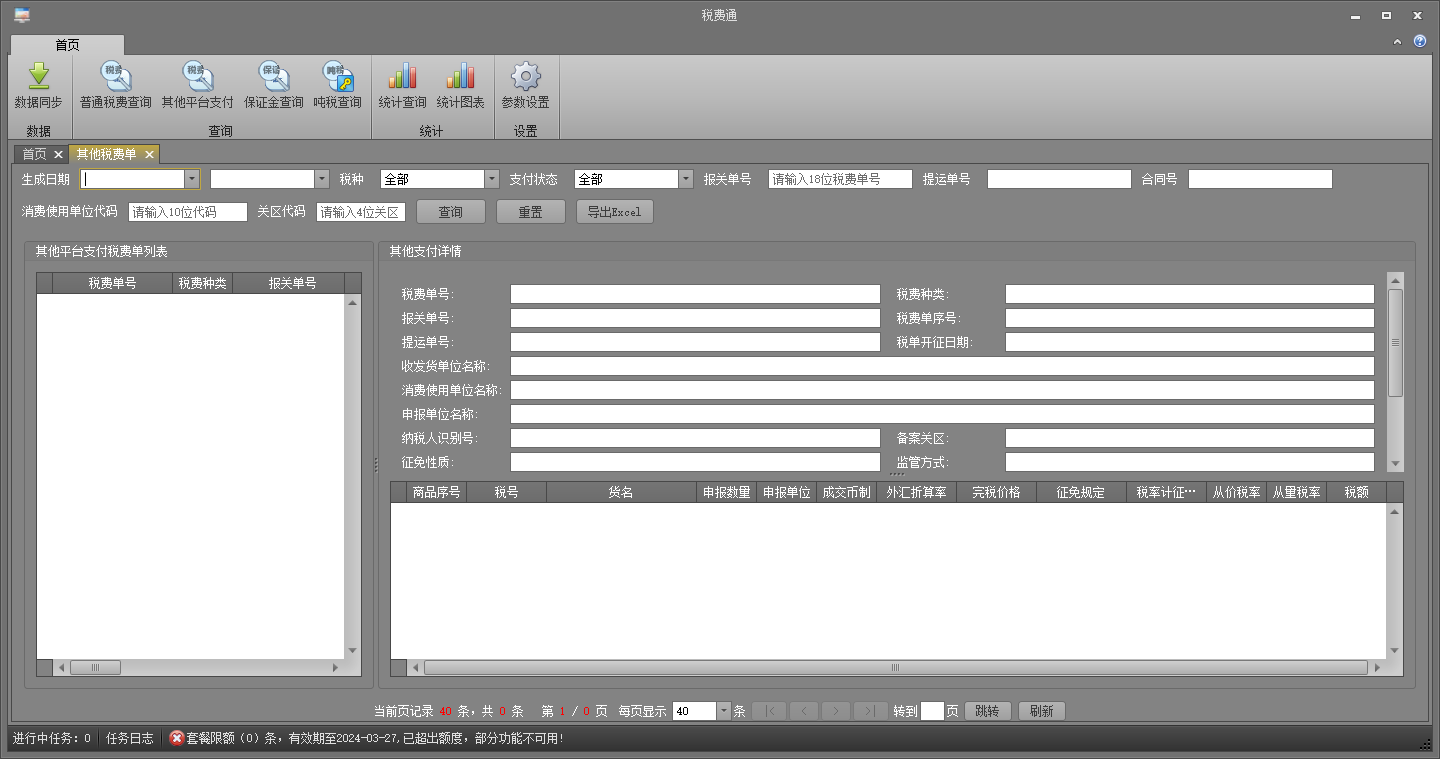Click the 外汇折算率 column header

click(916, 492)
